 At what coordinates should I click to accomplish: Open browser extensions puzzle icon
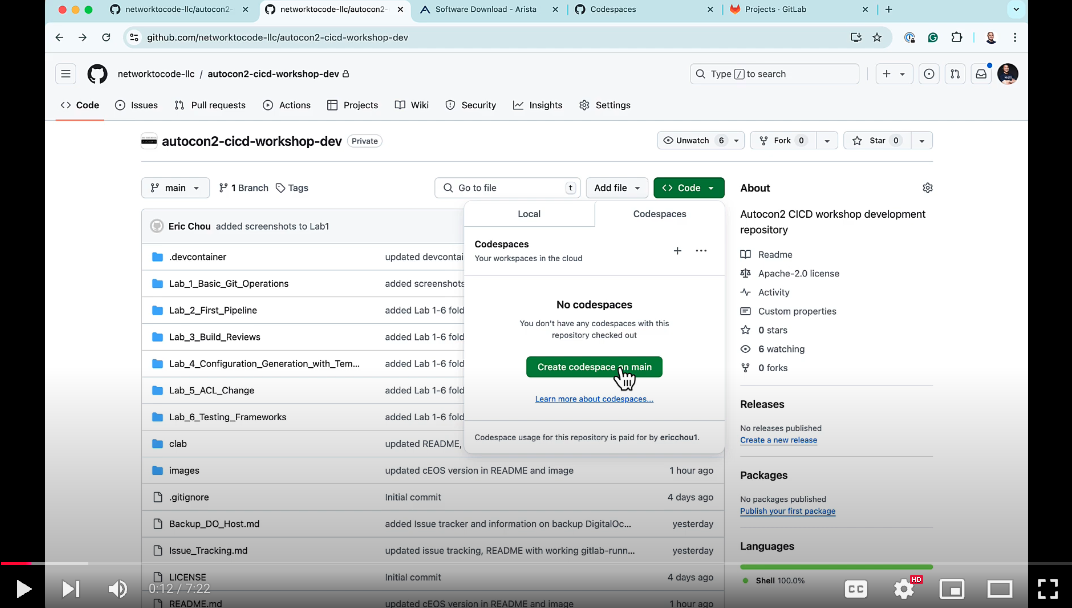[x=956, y=38]
